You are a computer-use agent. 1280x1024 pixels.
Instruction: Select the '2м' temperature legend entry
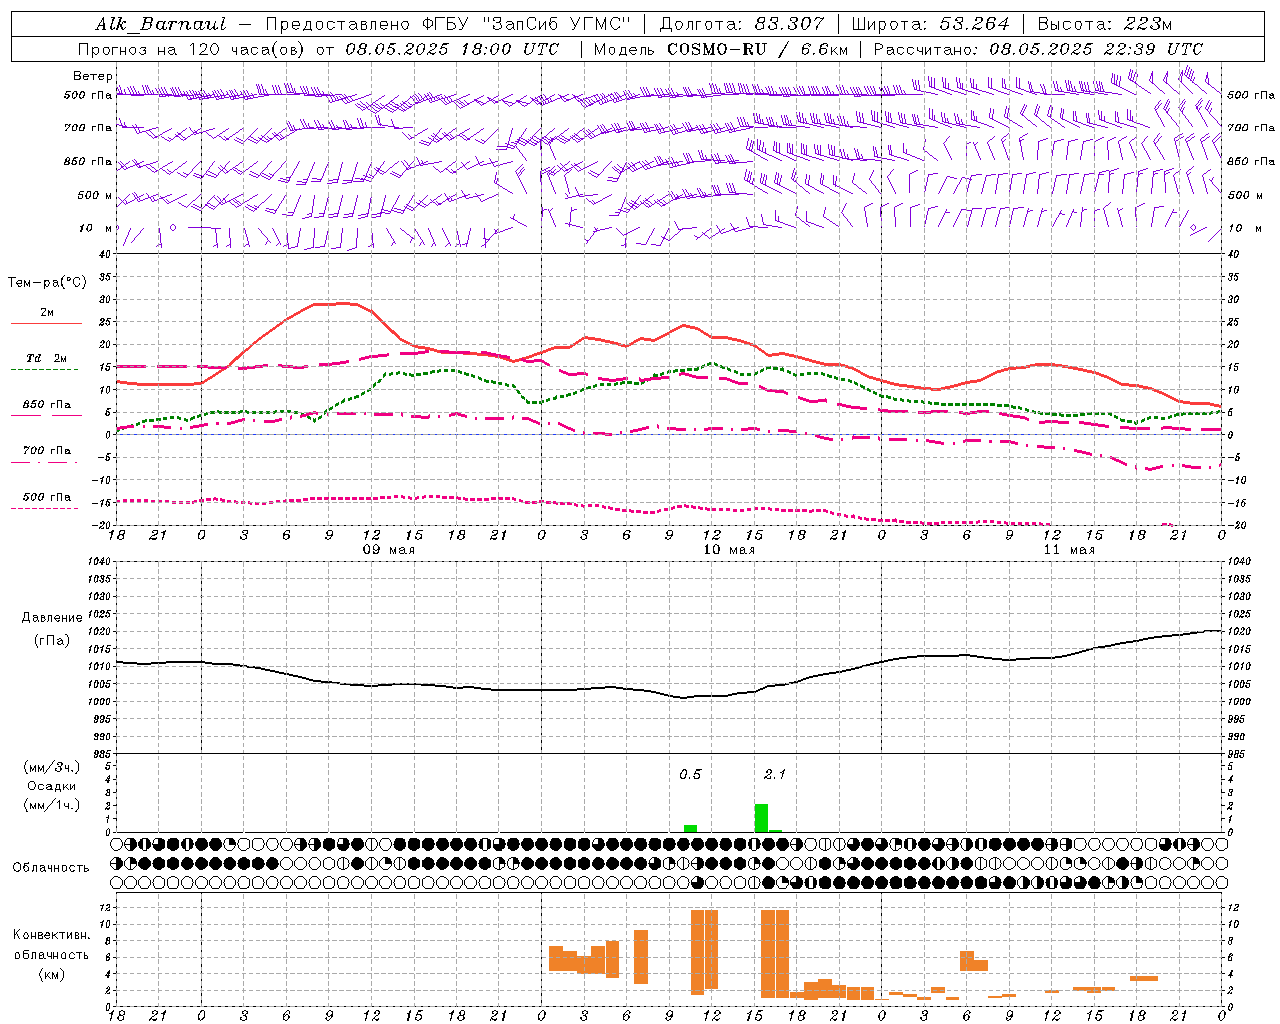[47, 312]
